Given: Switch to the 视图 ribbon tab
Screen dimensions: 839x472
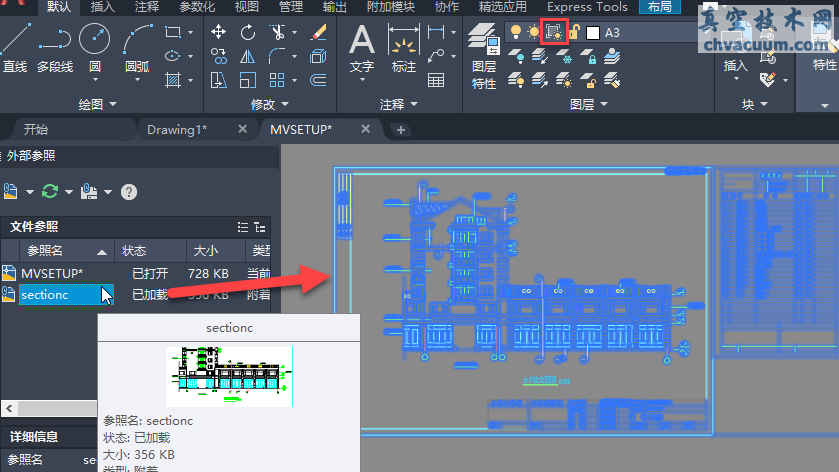Looking at the screenshot, I should click(247, 7).
